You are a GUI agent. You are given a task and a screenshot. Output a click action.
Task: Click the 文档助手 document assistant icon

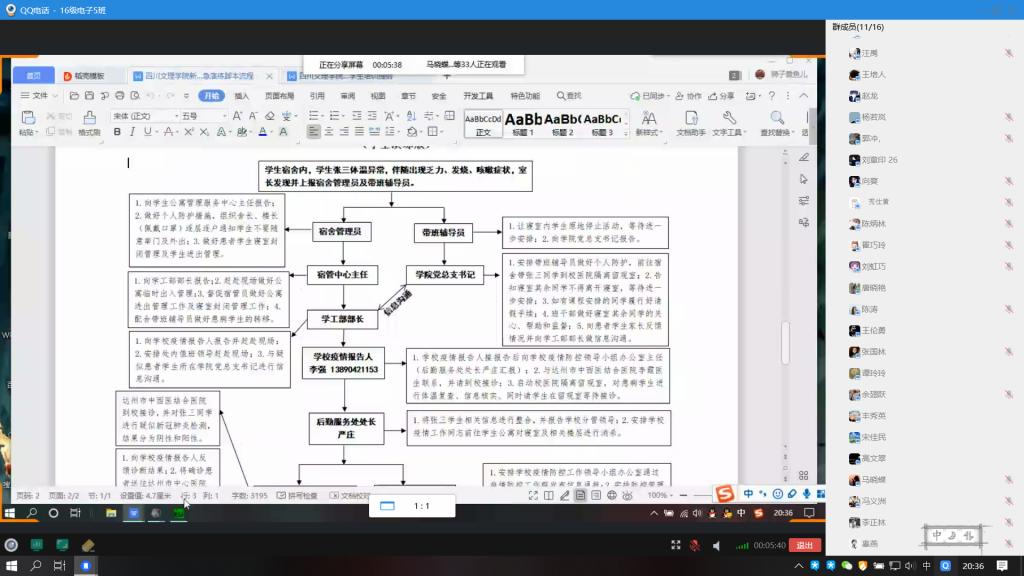690,120
